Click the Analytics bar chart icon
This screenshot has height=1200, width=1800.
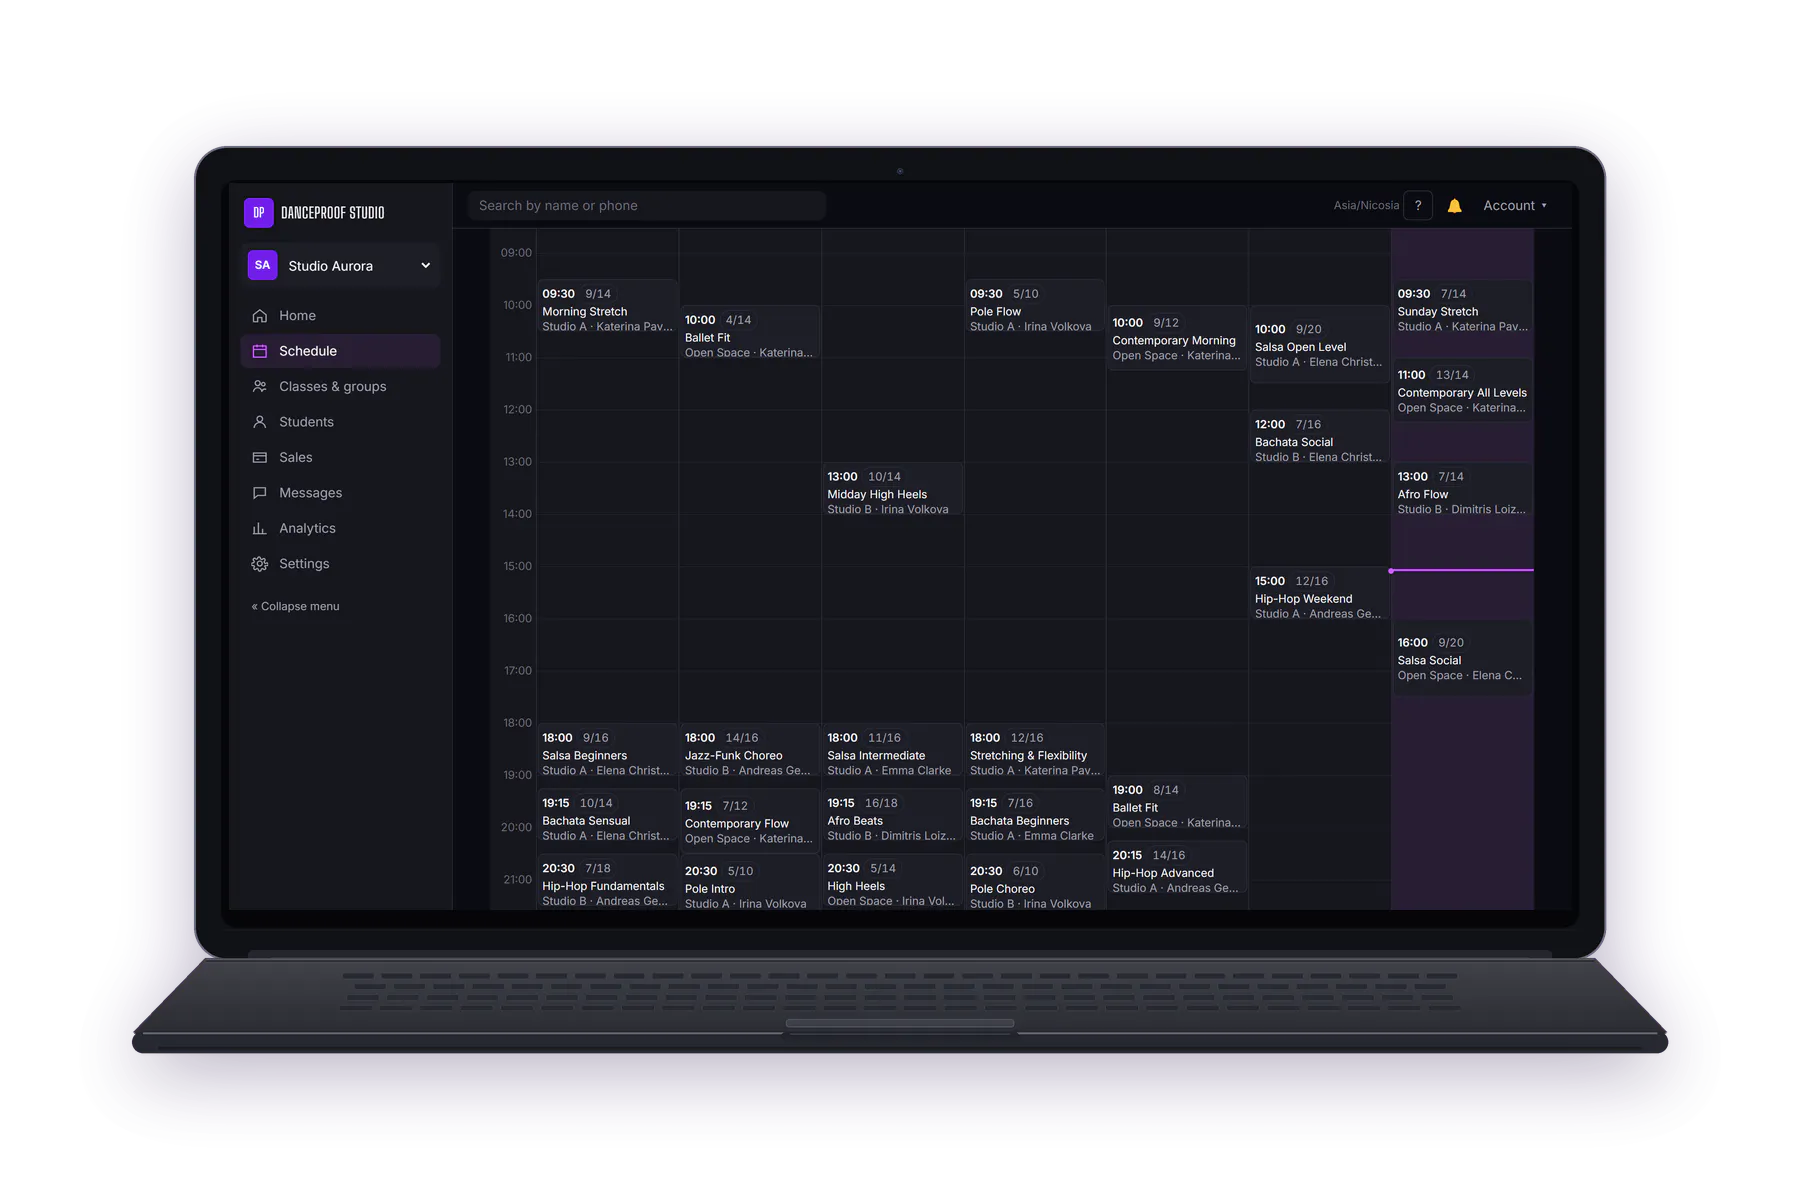[260, 529]
